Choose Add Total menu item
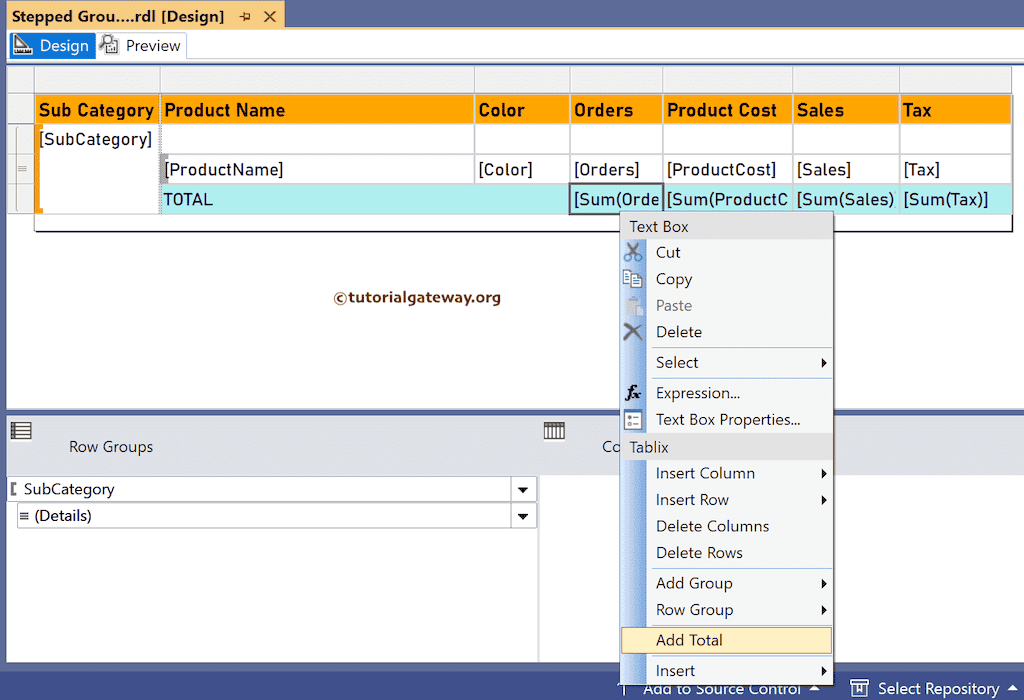1024x700 pixels. point(727,640)
